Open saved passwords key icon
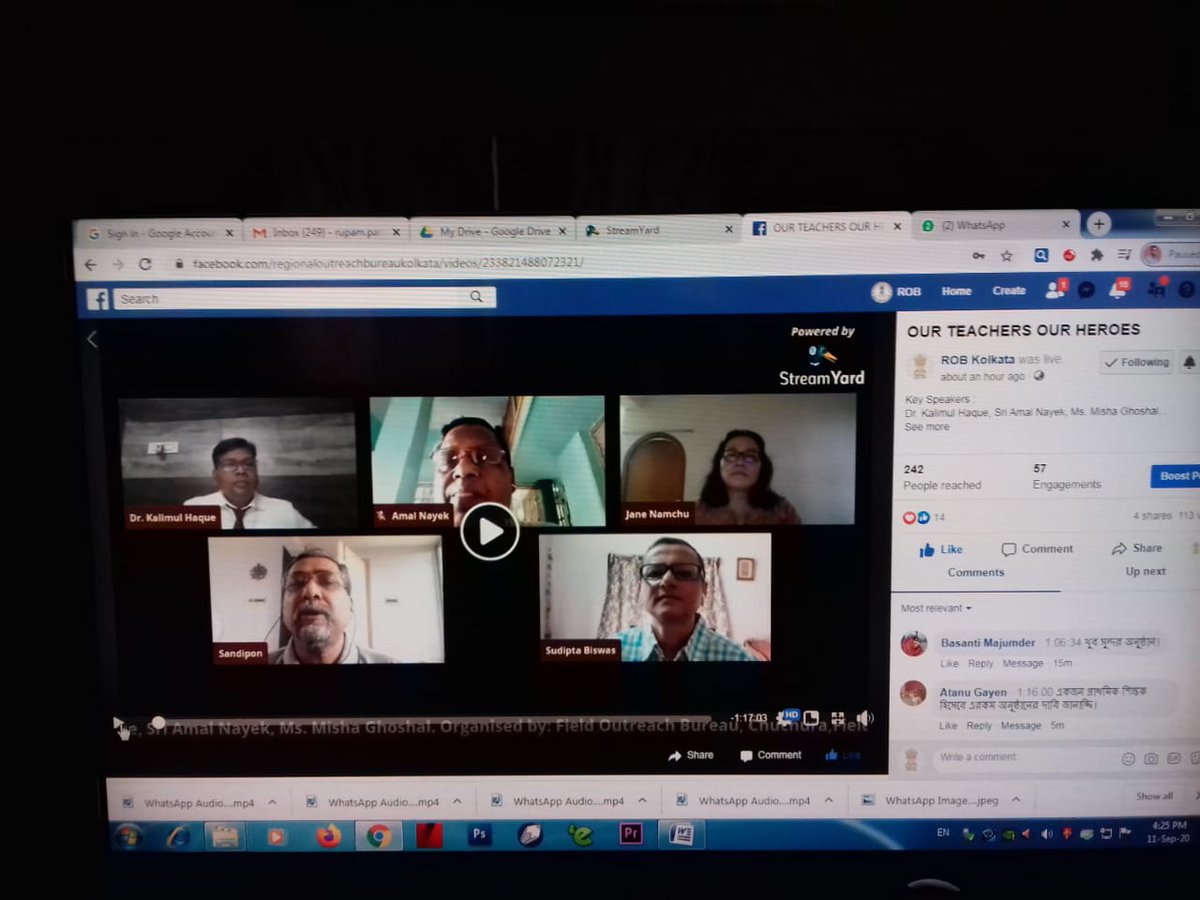 pyautogui.click(x=977, y=256)
